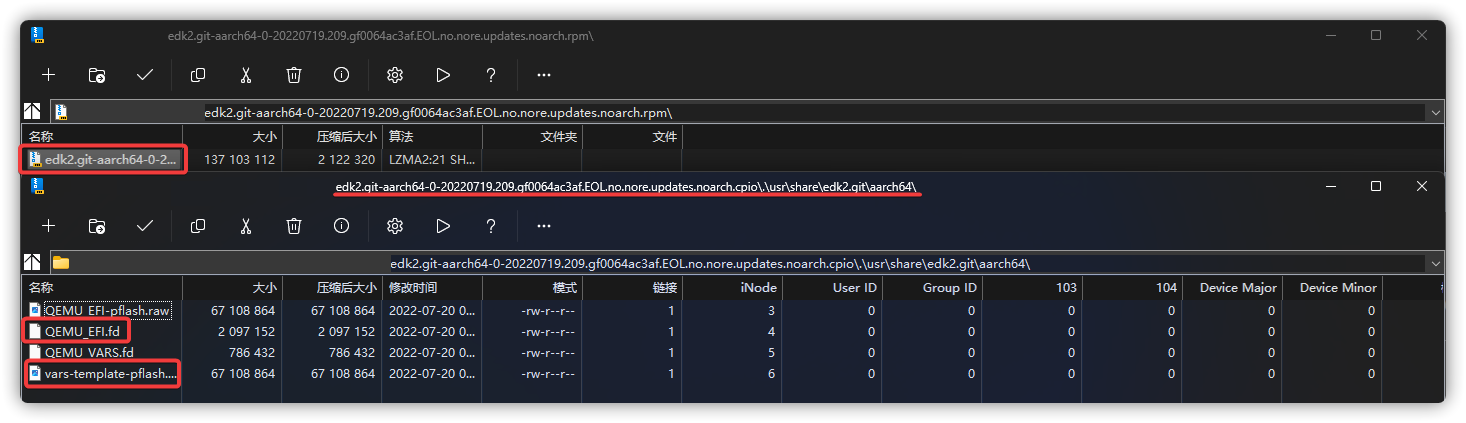1466x423 pixels.
Task: Sort by 名称 column in the rpm window
Action: tap(102, 136)
